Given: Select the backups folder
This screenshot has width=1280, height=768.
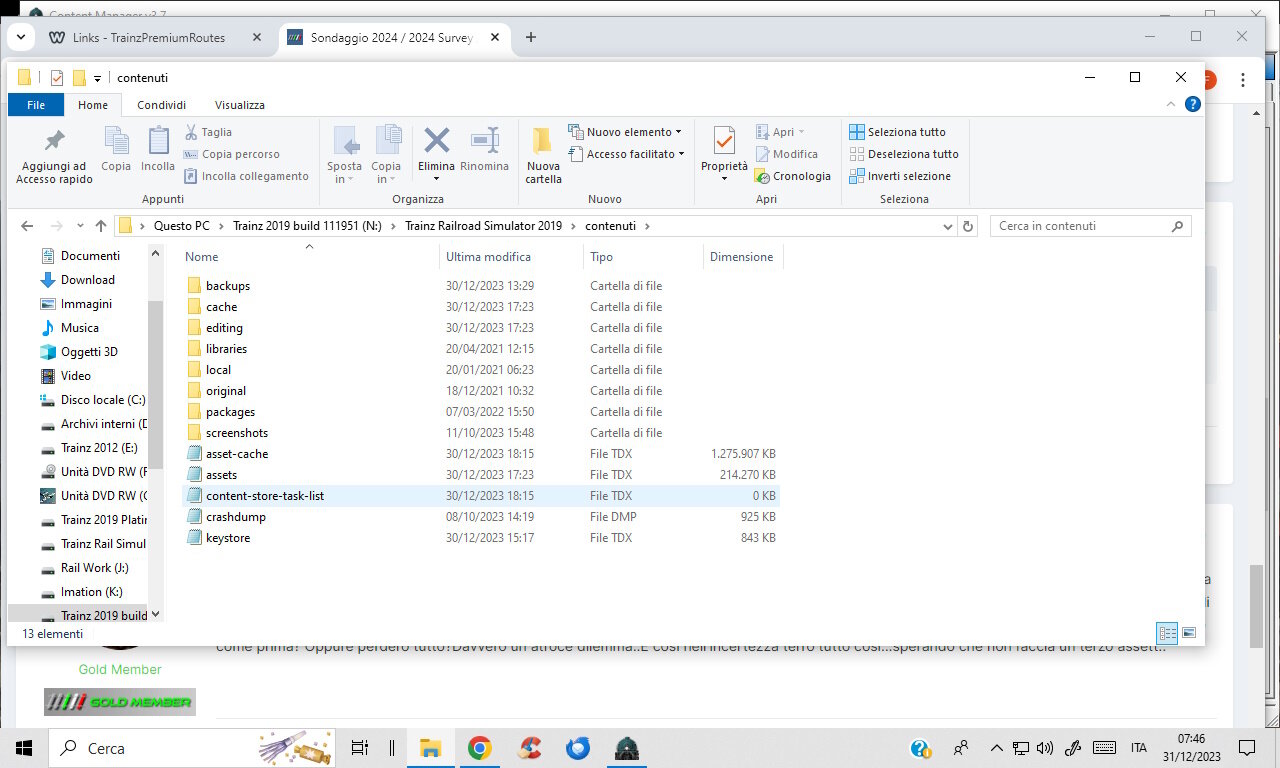Looking at the screenshot, I should click(x=228, y=286).
